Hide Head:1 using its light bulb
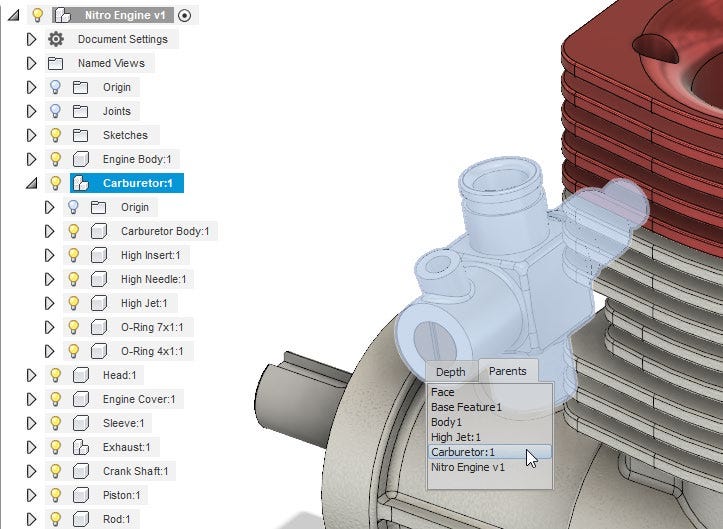723x529 pixels. tap(55, 374)
